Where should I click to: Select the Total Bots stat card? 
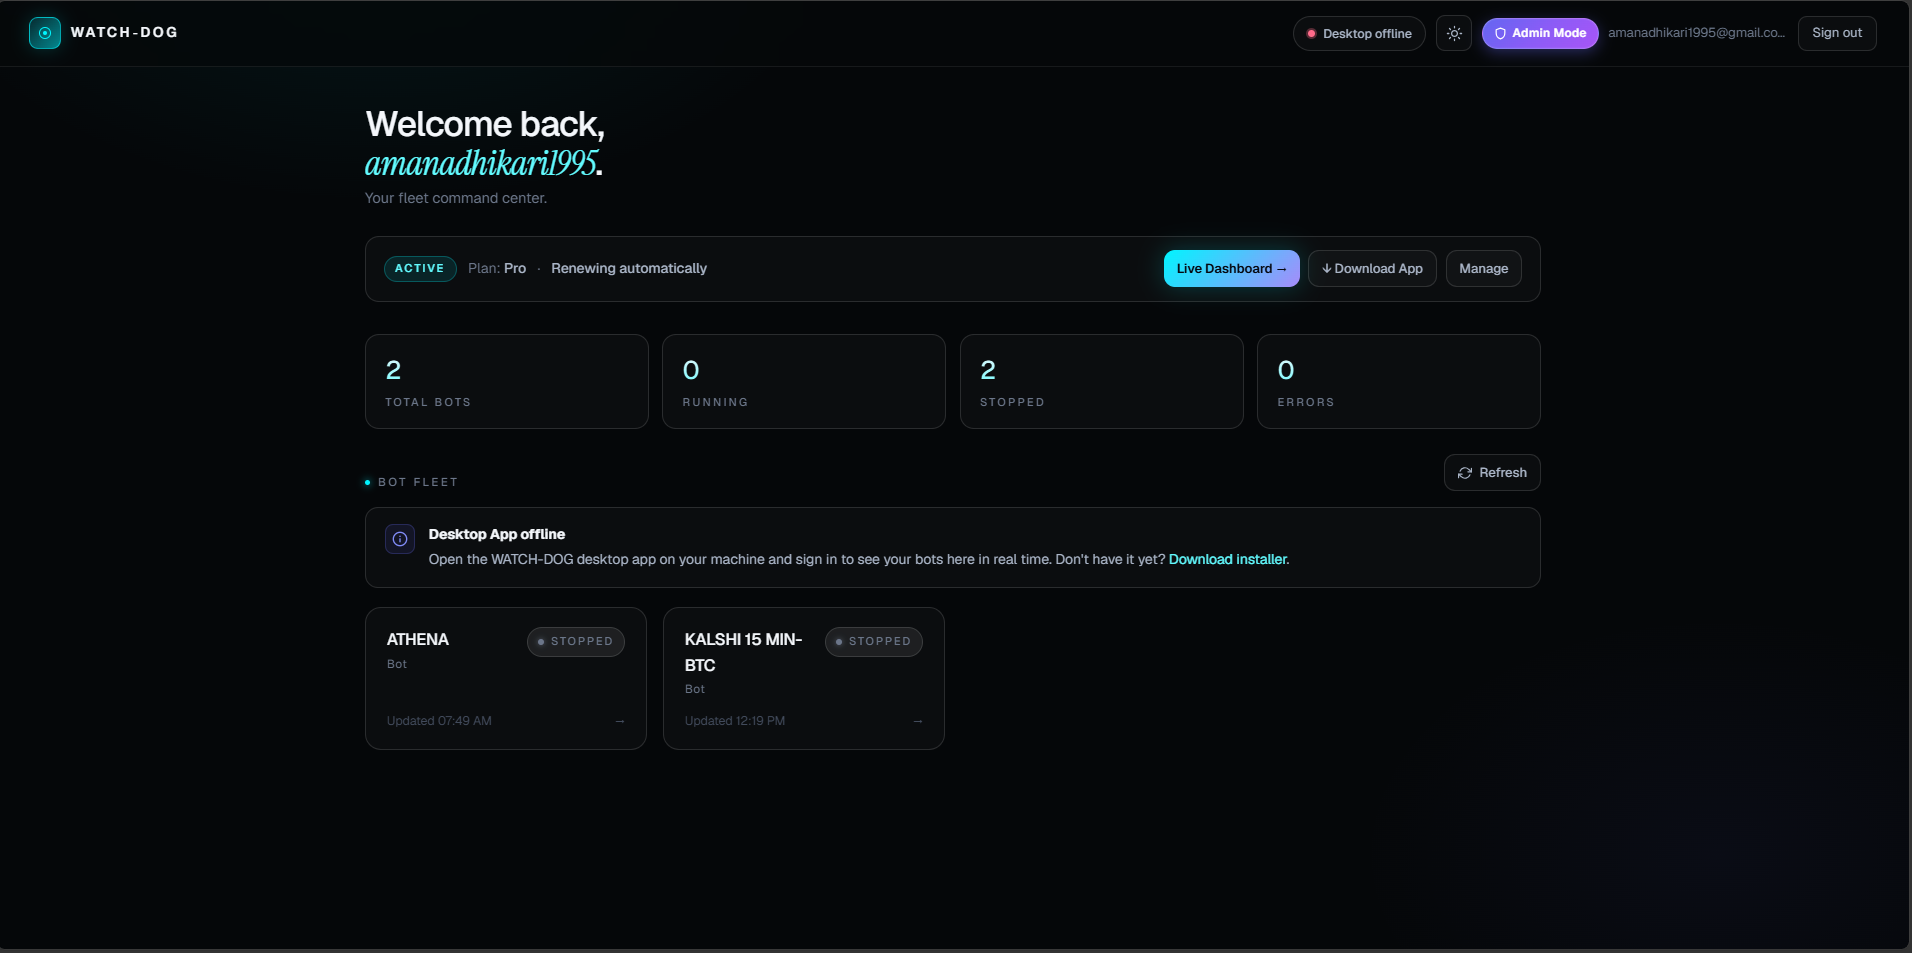point(507,381)
